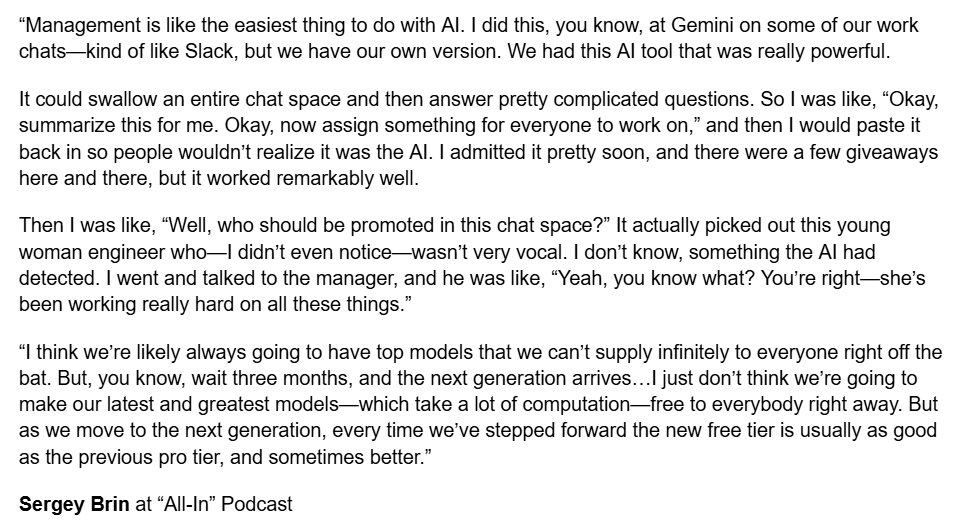Click the phrase '“All-In” Podcast'
The image size is (964, 520).
pyautogui.click(x=225, y=505)
